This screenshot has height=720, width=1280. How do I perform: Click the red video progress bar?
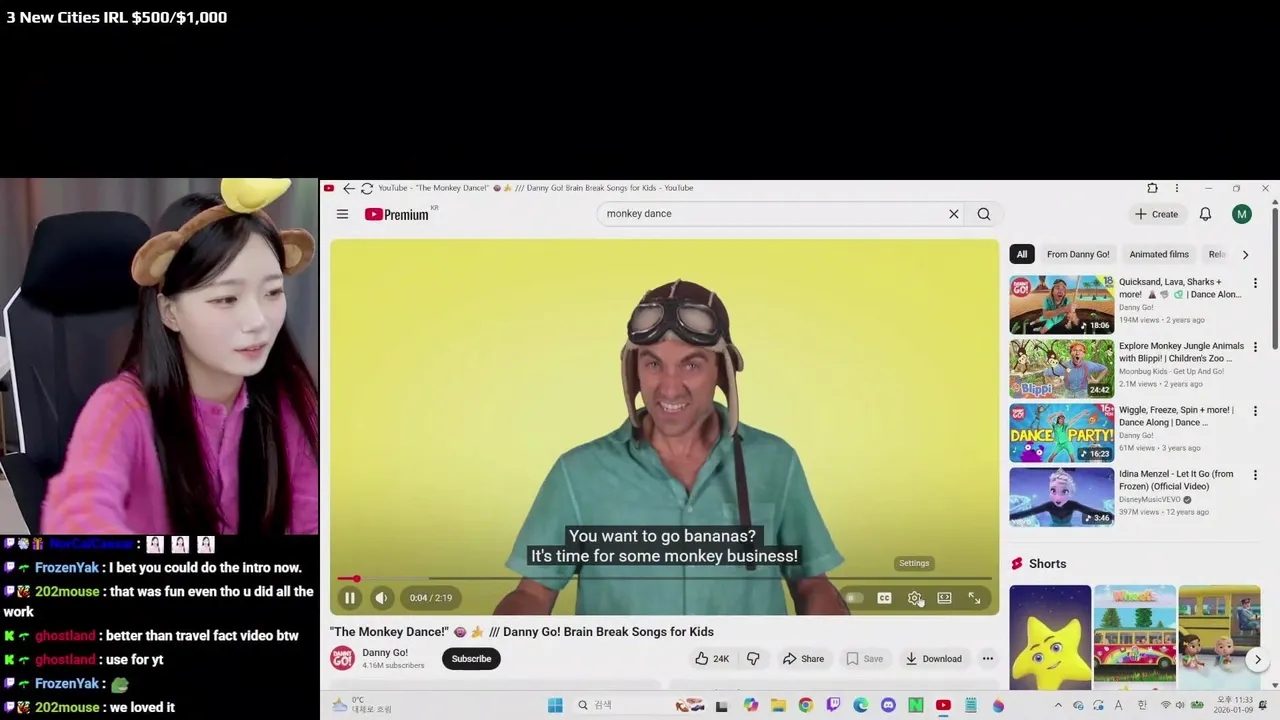click(664, 578)
